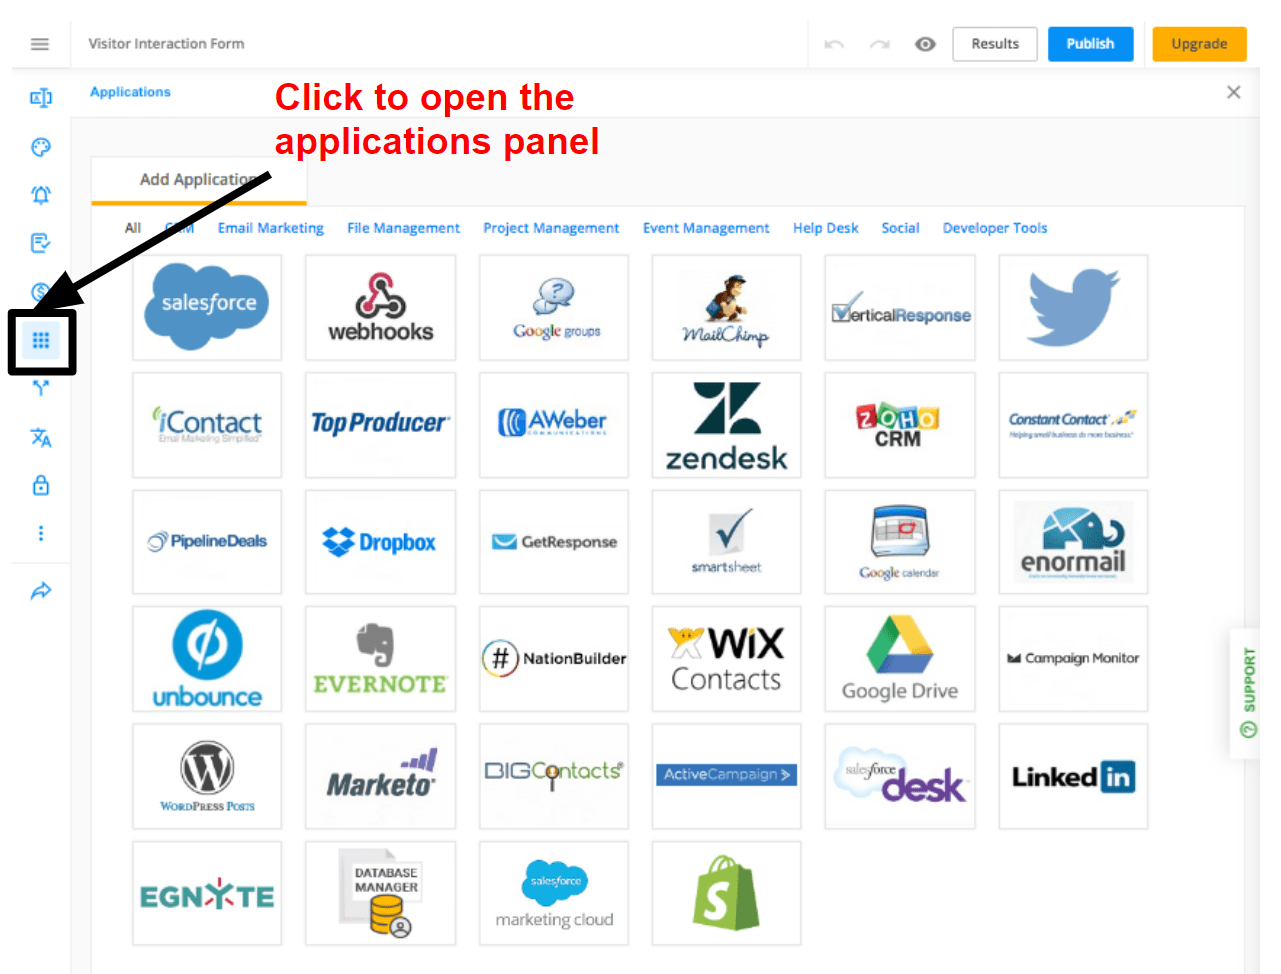1281x974 pixels.
Task: Click the Upgrade button
Action: tap(1199, 44)
